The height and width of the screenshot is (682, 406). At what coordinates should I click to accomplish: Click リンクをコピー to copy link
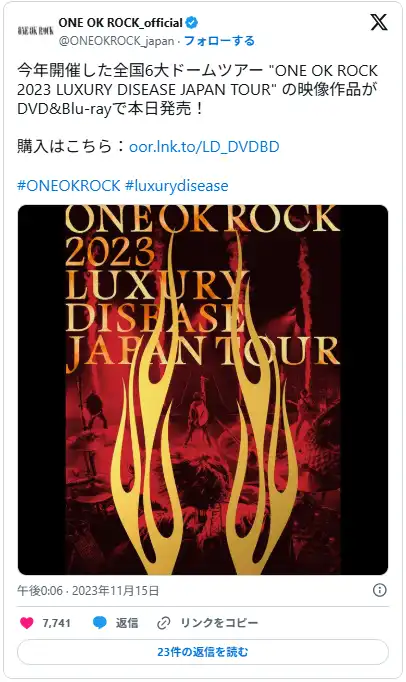(x=219, y=623)
